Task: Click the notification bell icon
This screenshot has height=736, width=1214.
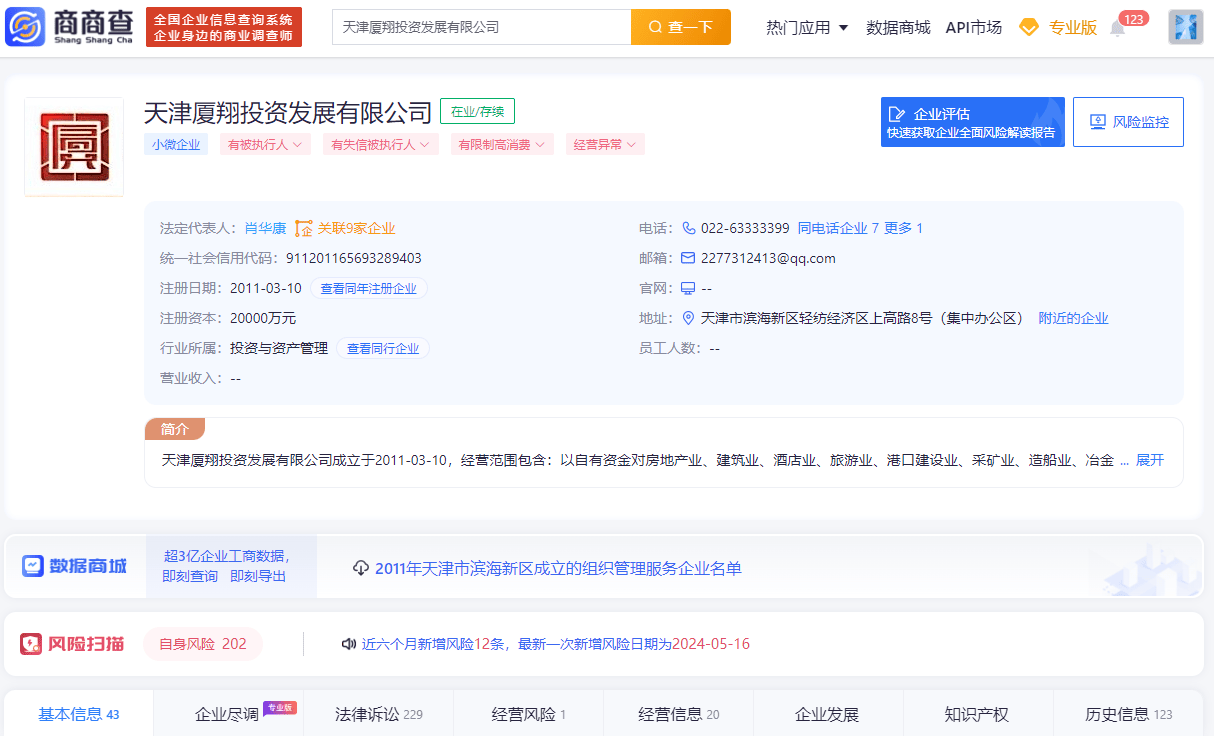Action: 1117,28
